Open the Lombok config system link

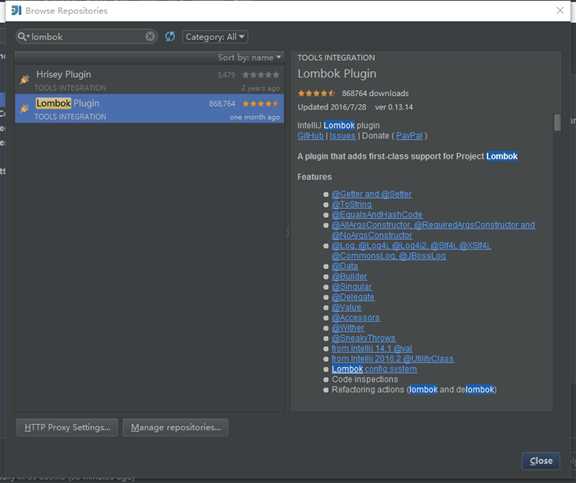[374, 369]
